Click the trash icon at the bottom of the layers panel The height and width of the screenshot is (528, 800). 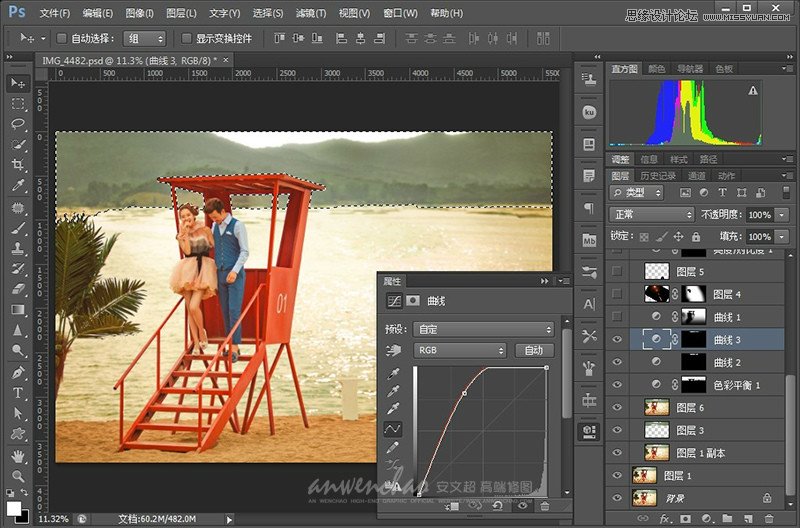click(x=768, y=519)
